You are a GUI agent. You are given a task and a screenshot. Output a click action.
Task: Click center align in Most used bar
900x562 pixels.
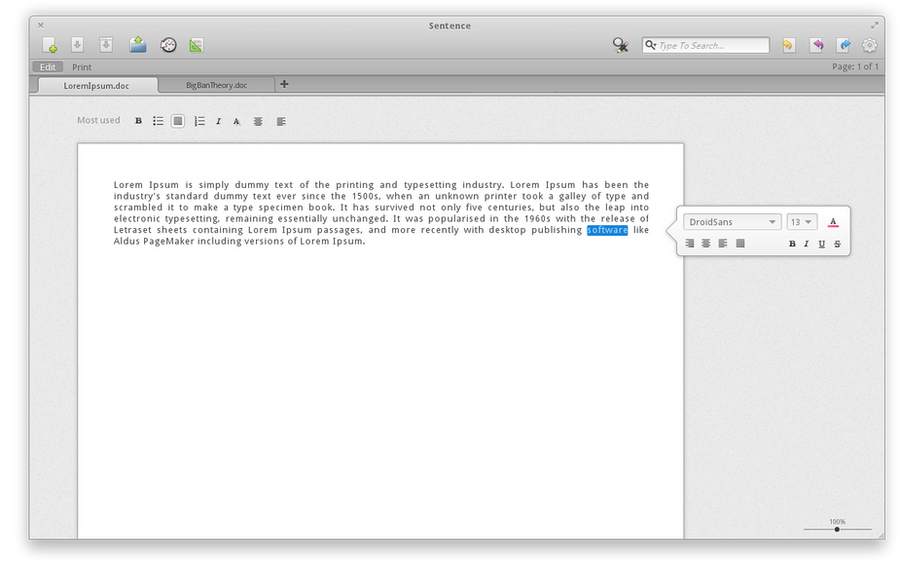258,121
